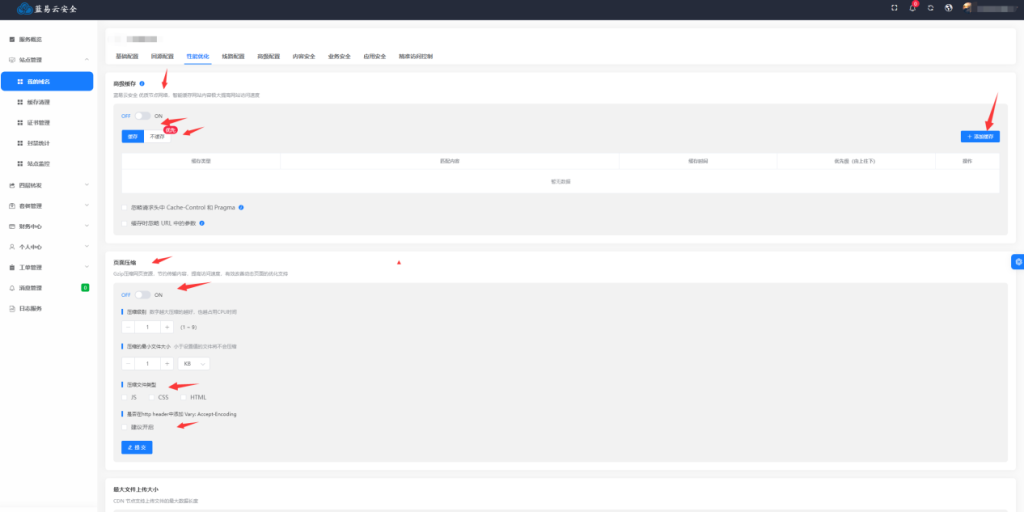Enable ignore Cache-Control and Pragma checkbox

coord(125,207)
